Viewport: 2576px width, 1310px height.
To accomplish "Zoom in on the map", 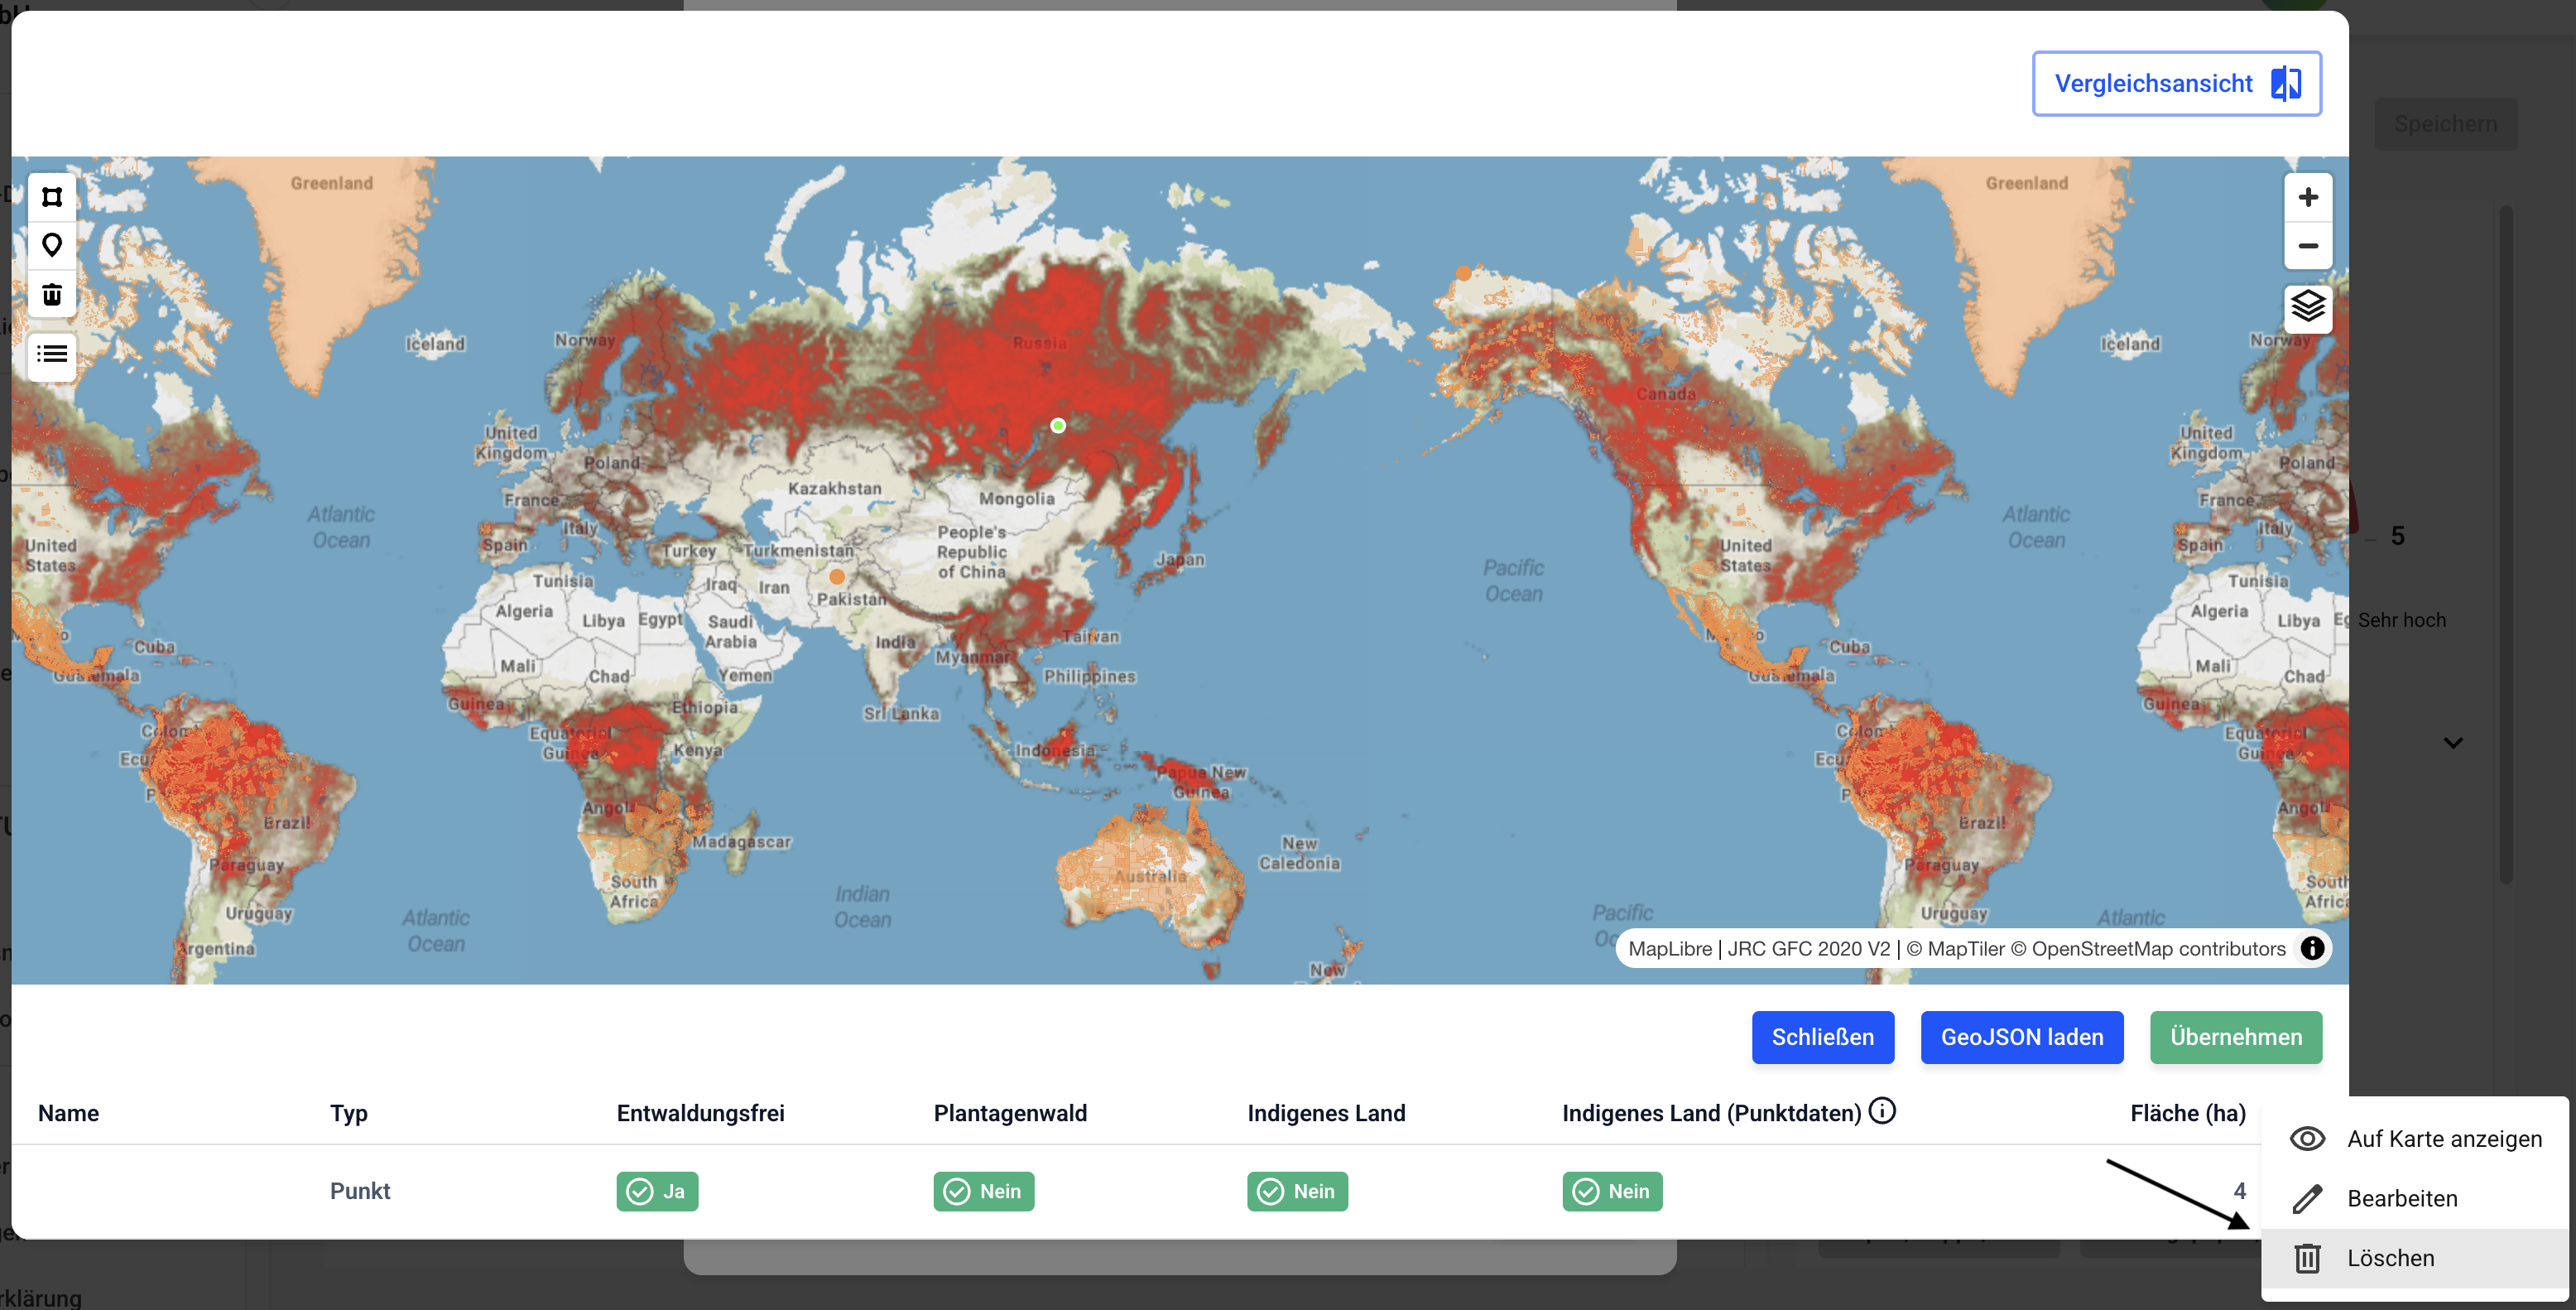I will coord(2307,197).
